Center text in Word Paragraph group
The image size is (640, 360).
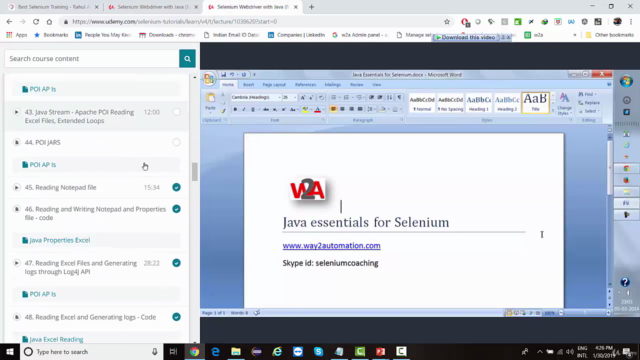[x=342, y=109]
